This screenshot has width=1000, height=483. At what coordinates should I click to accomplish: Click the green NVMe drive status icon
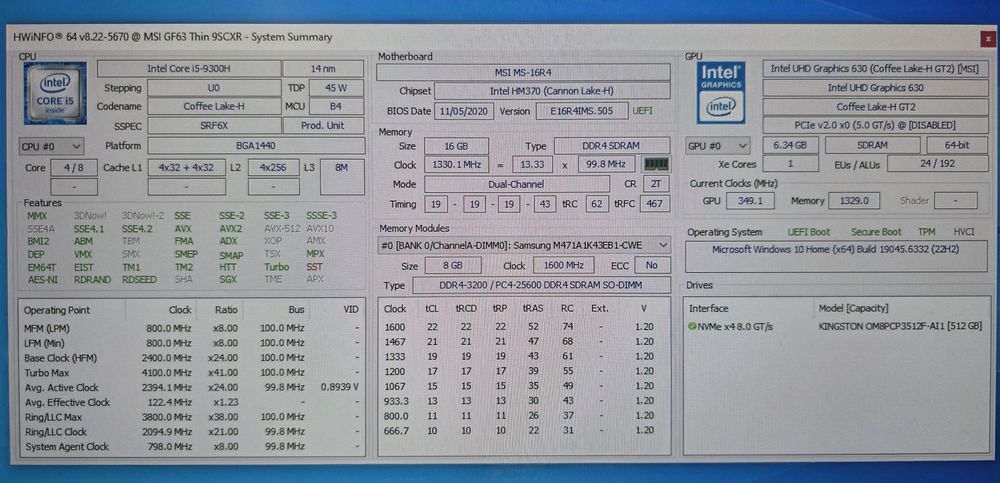pos(693,327)
